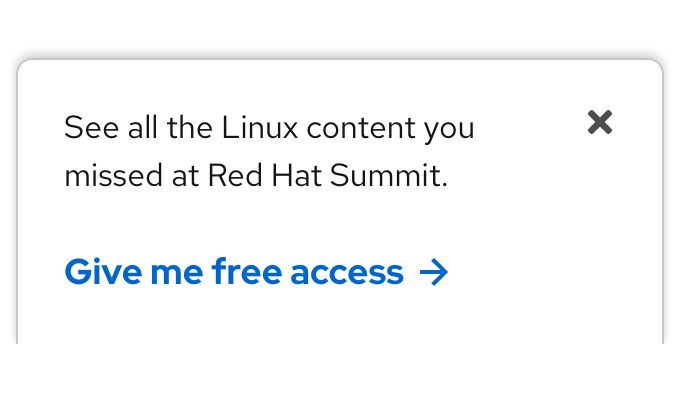Image resolution: width=680 pixels, height=400 pixels.
Task: Click the Linux content message text
Action: coord(269,129)
